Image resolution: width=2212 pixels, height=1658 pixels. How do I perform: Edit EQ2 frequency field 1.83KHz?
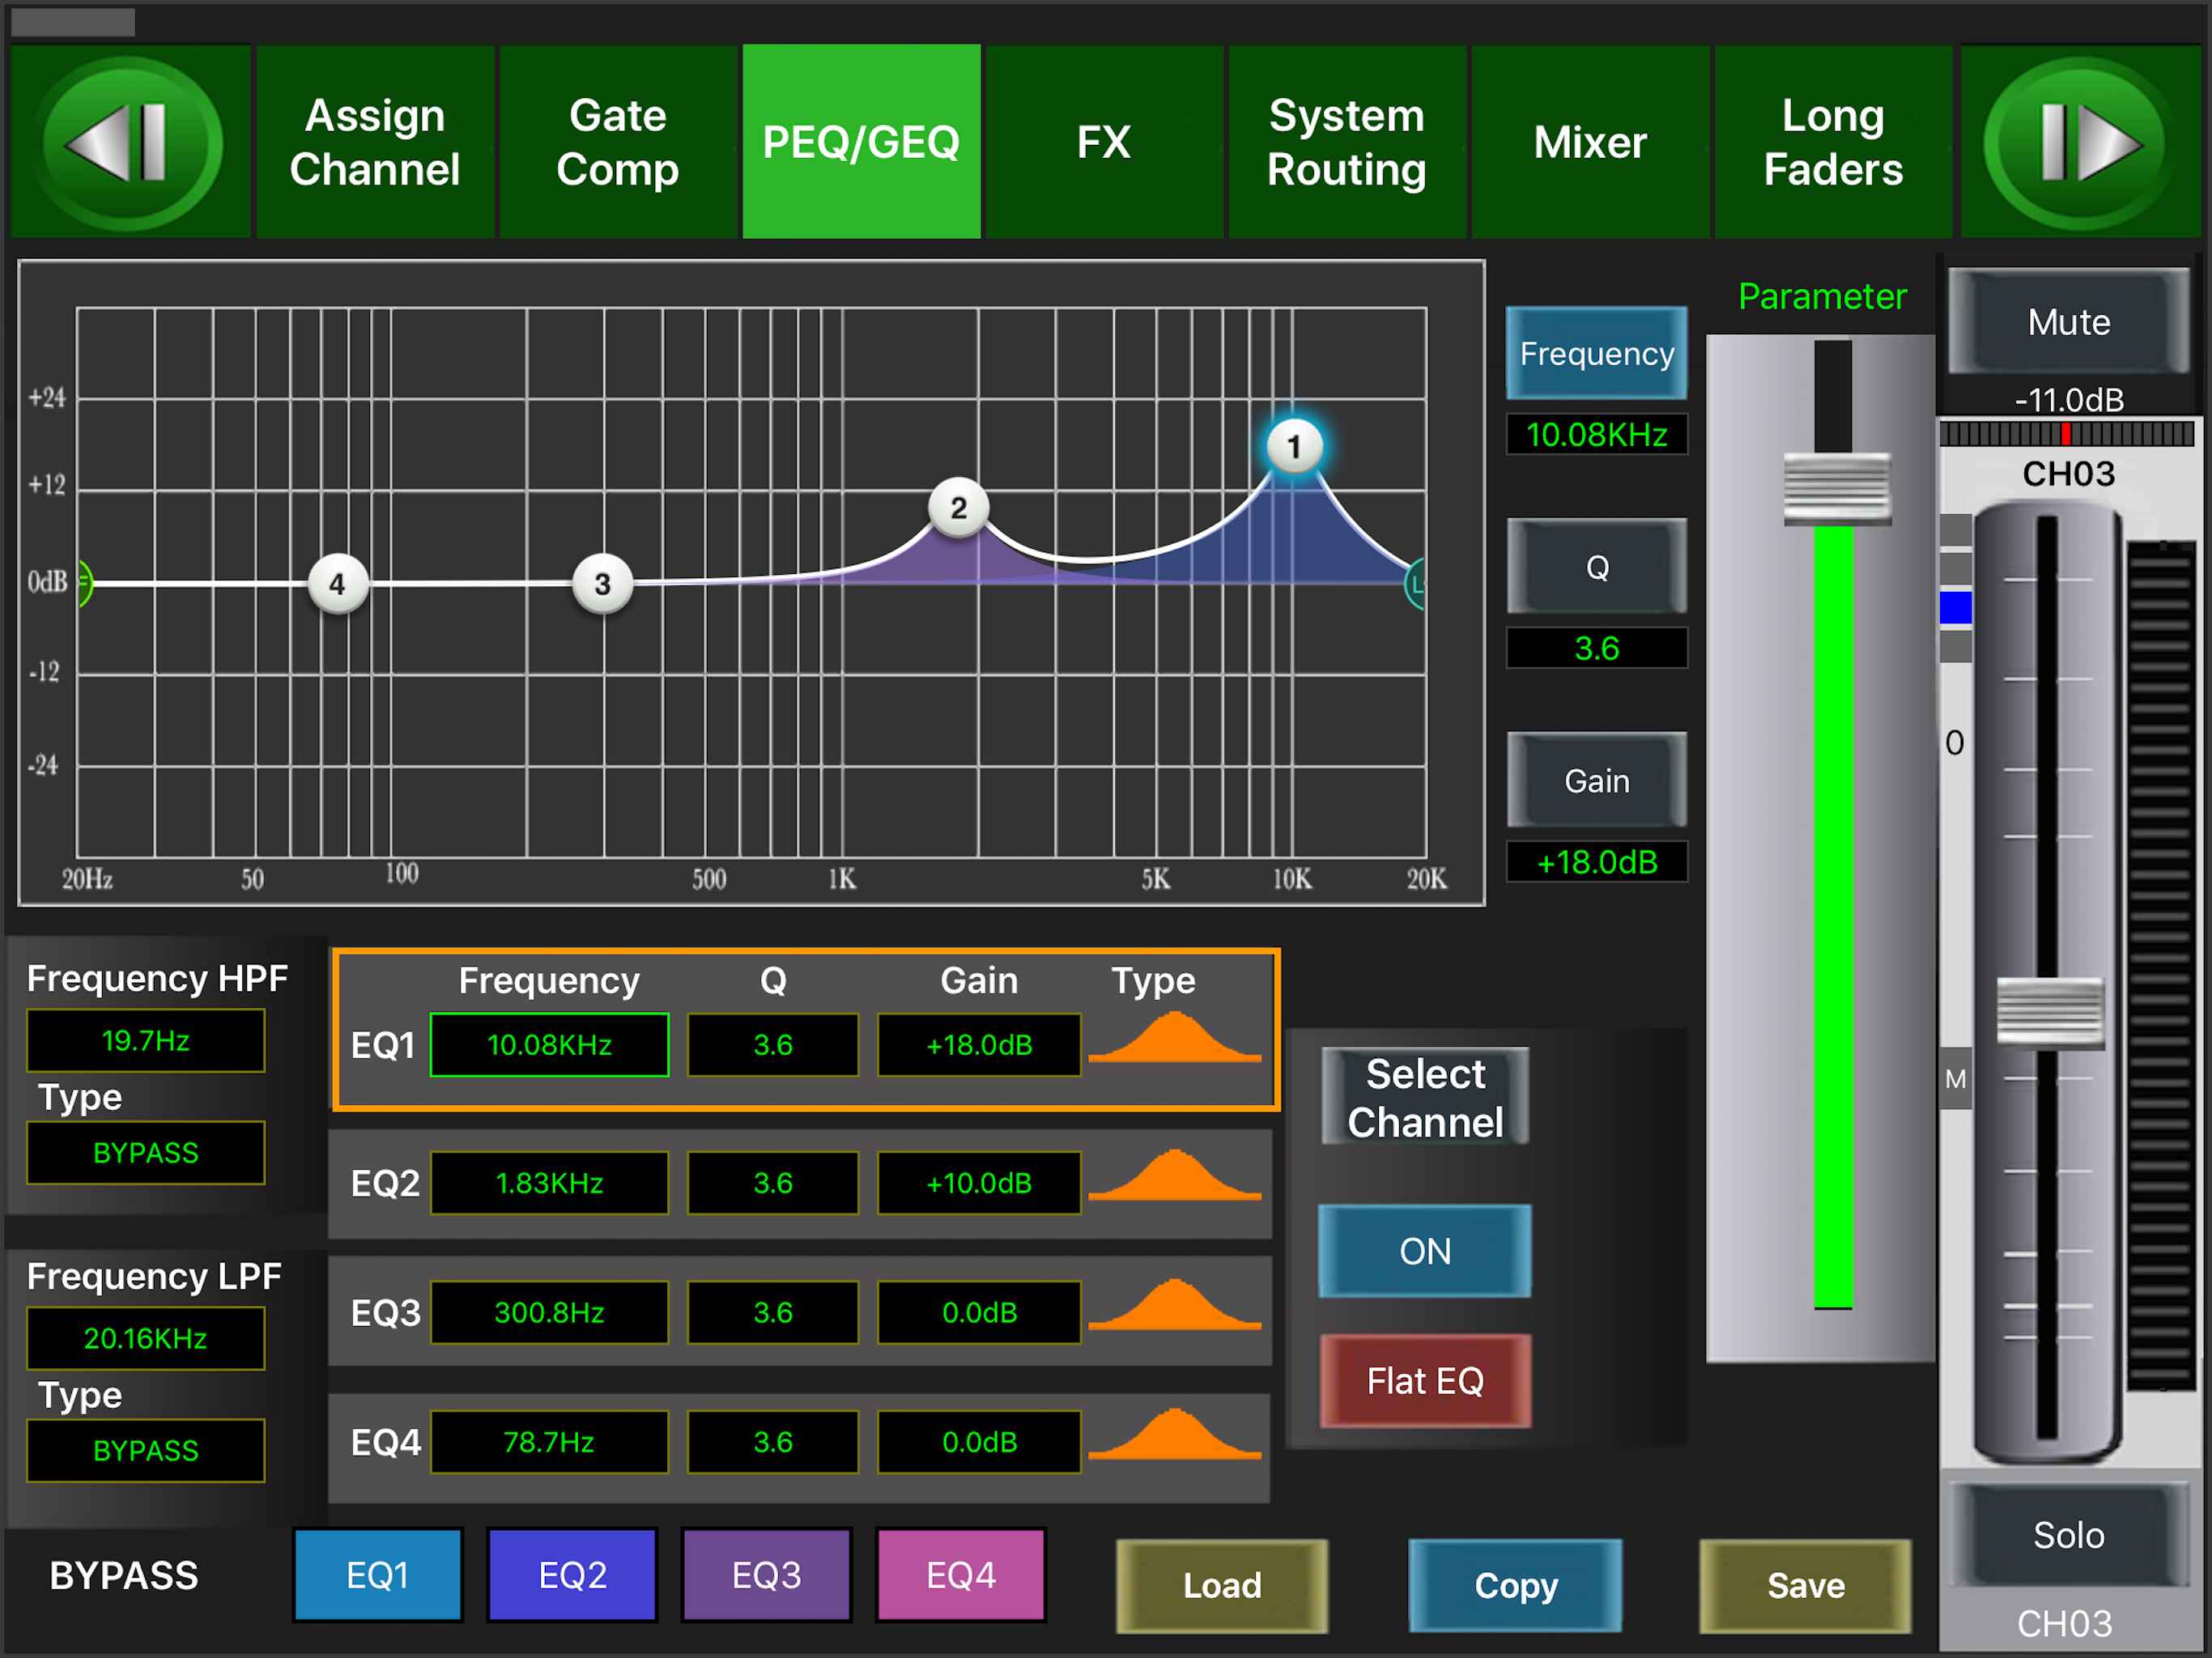click(x=549, y=1183)
